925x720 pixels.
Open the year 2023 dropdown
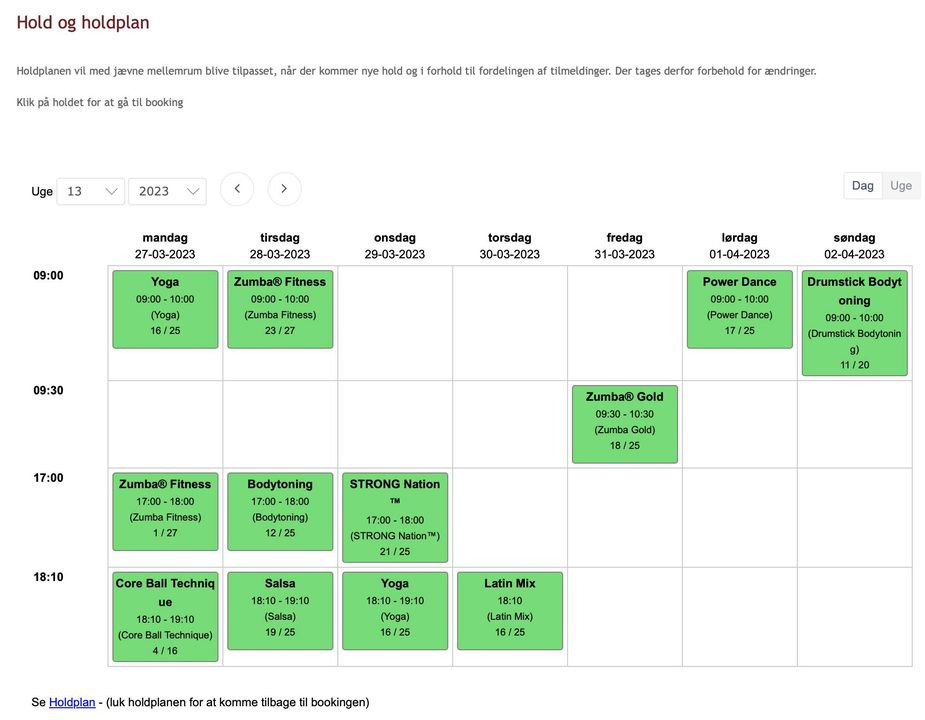coord(167,191)
